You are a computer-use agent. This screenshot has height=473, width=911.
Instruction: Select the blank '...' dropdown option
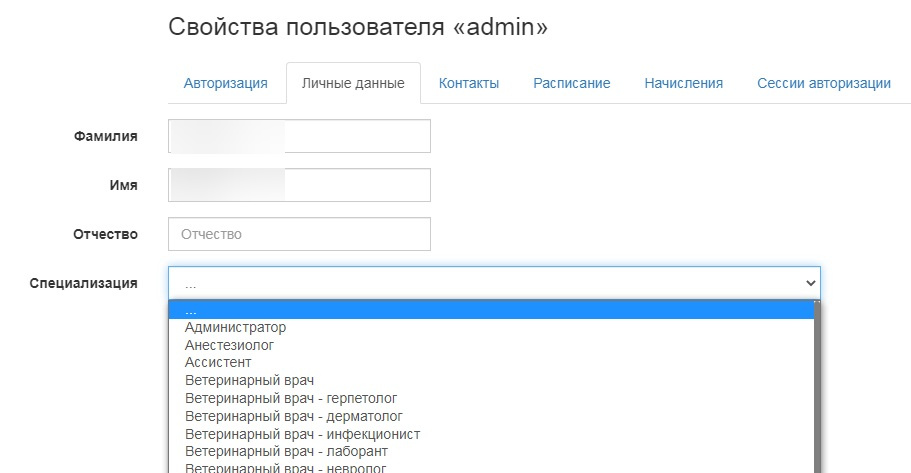[x=492, y=311]
